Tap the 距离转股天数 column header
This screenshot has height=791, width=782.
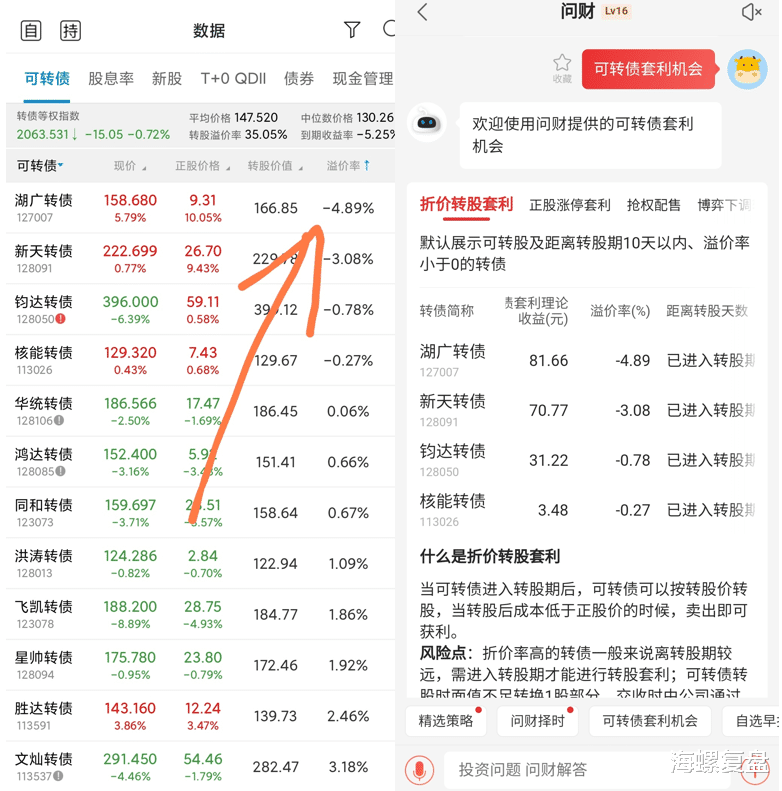(x=706, y=311)
